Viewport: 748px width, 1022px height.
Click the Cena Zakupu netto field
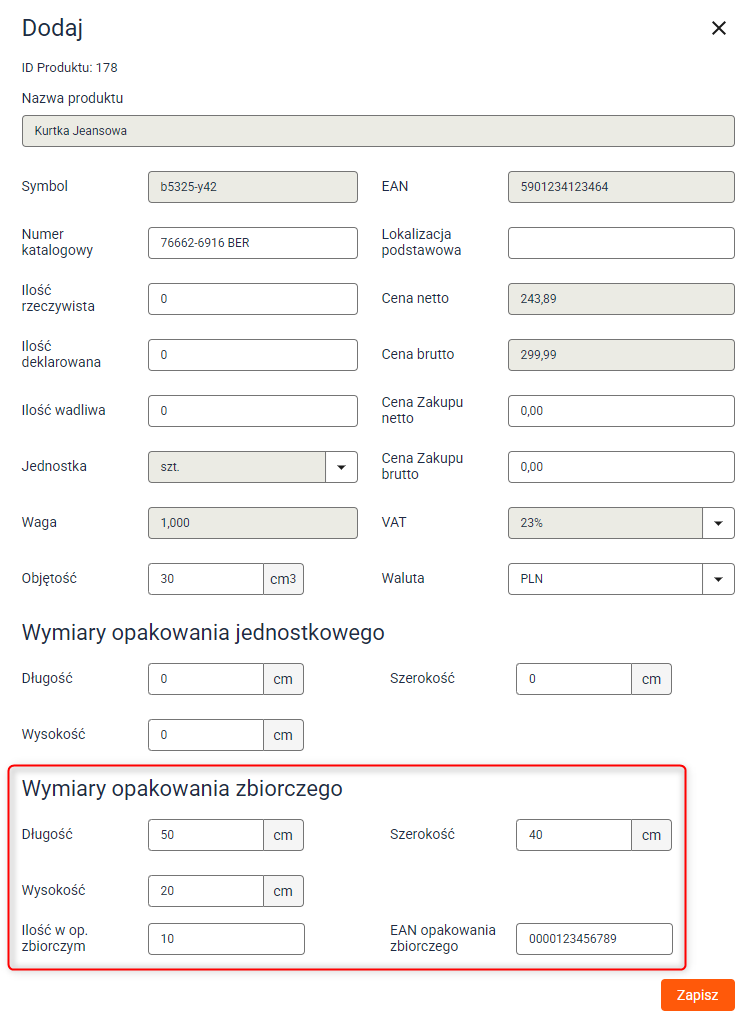621,411
